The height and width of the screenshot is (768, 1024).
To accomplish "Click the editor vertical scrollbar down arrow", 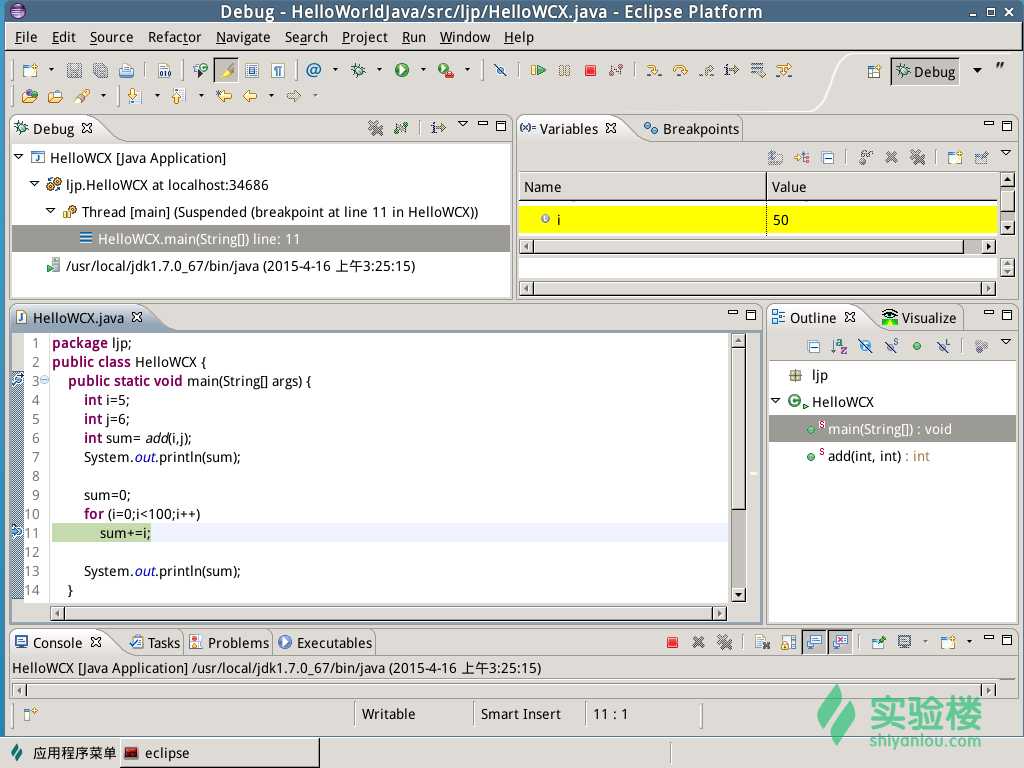I will (739, 594).
